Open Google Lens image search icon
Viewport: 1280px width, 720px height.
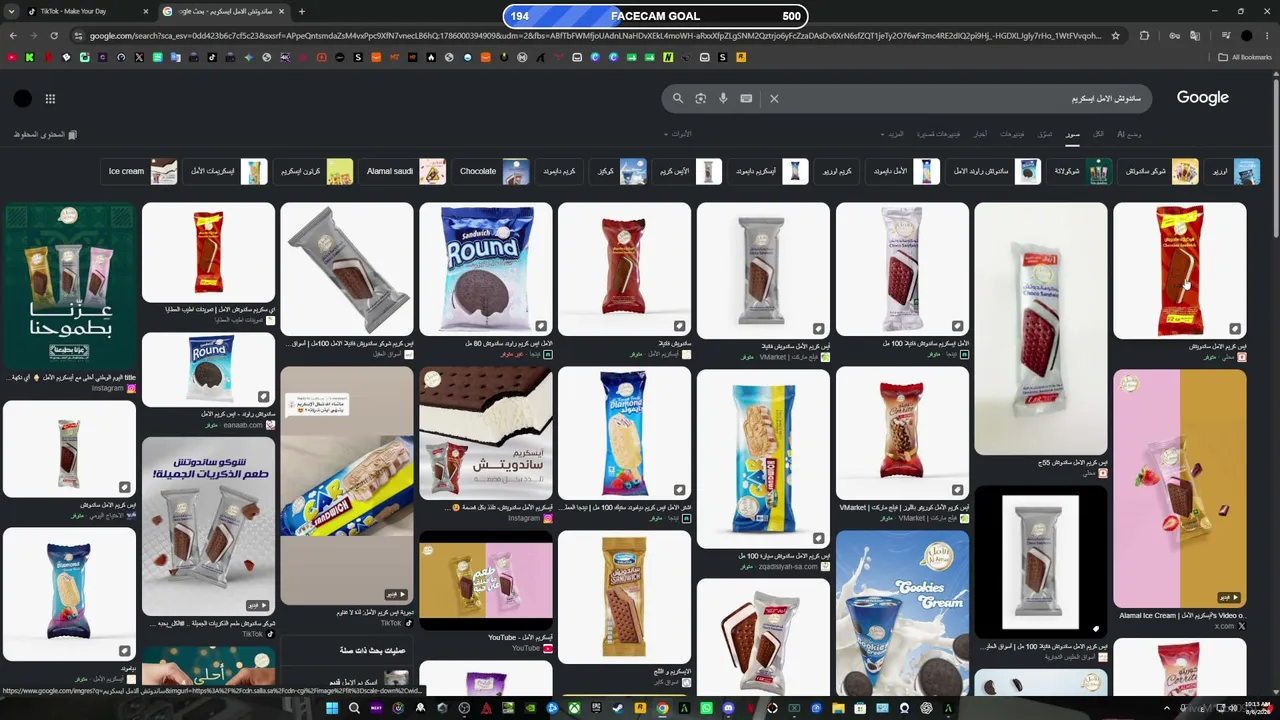pyautogui.click(x=700, y=98)
